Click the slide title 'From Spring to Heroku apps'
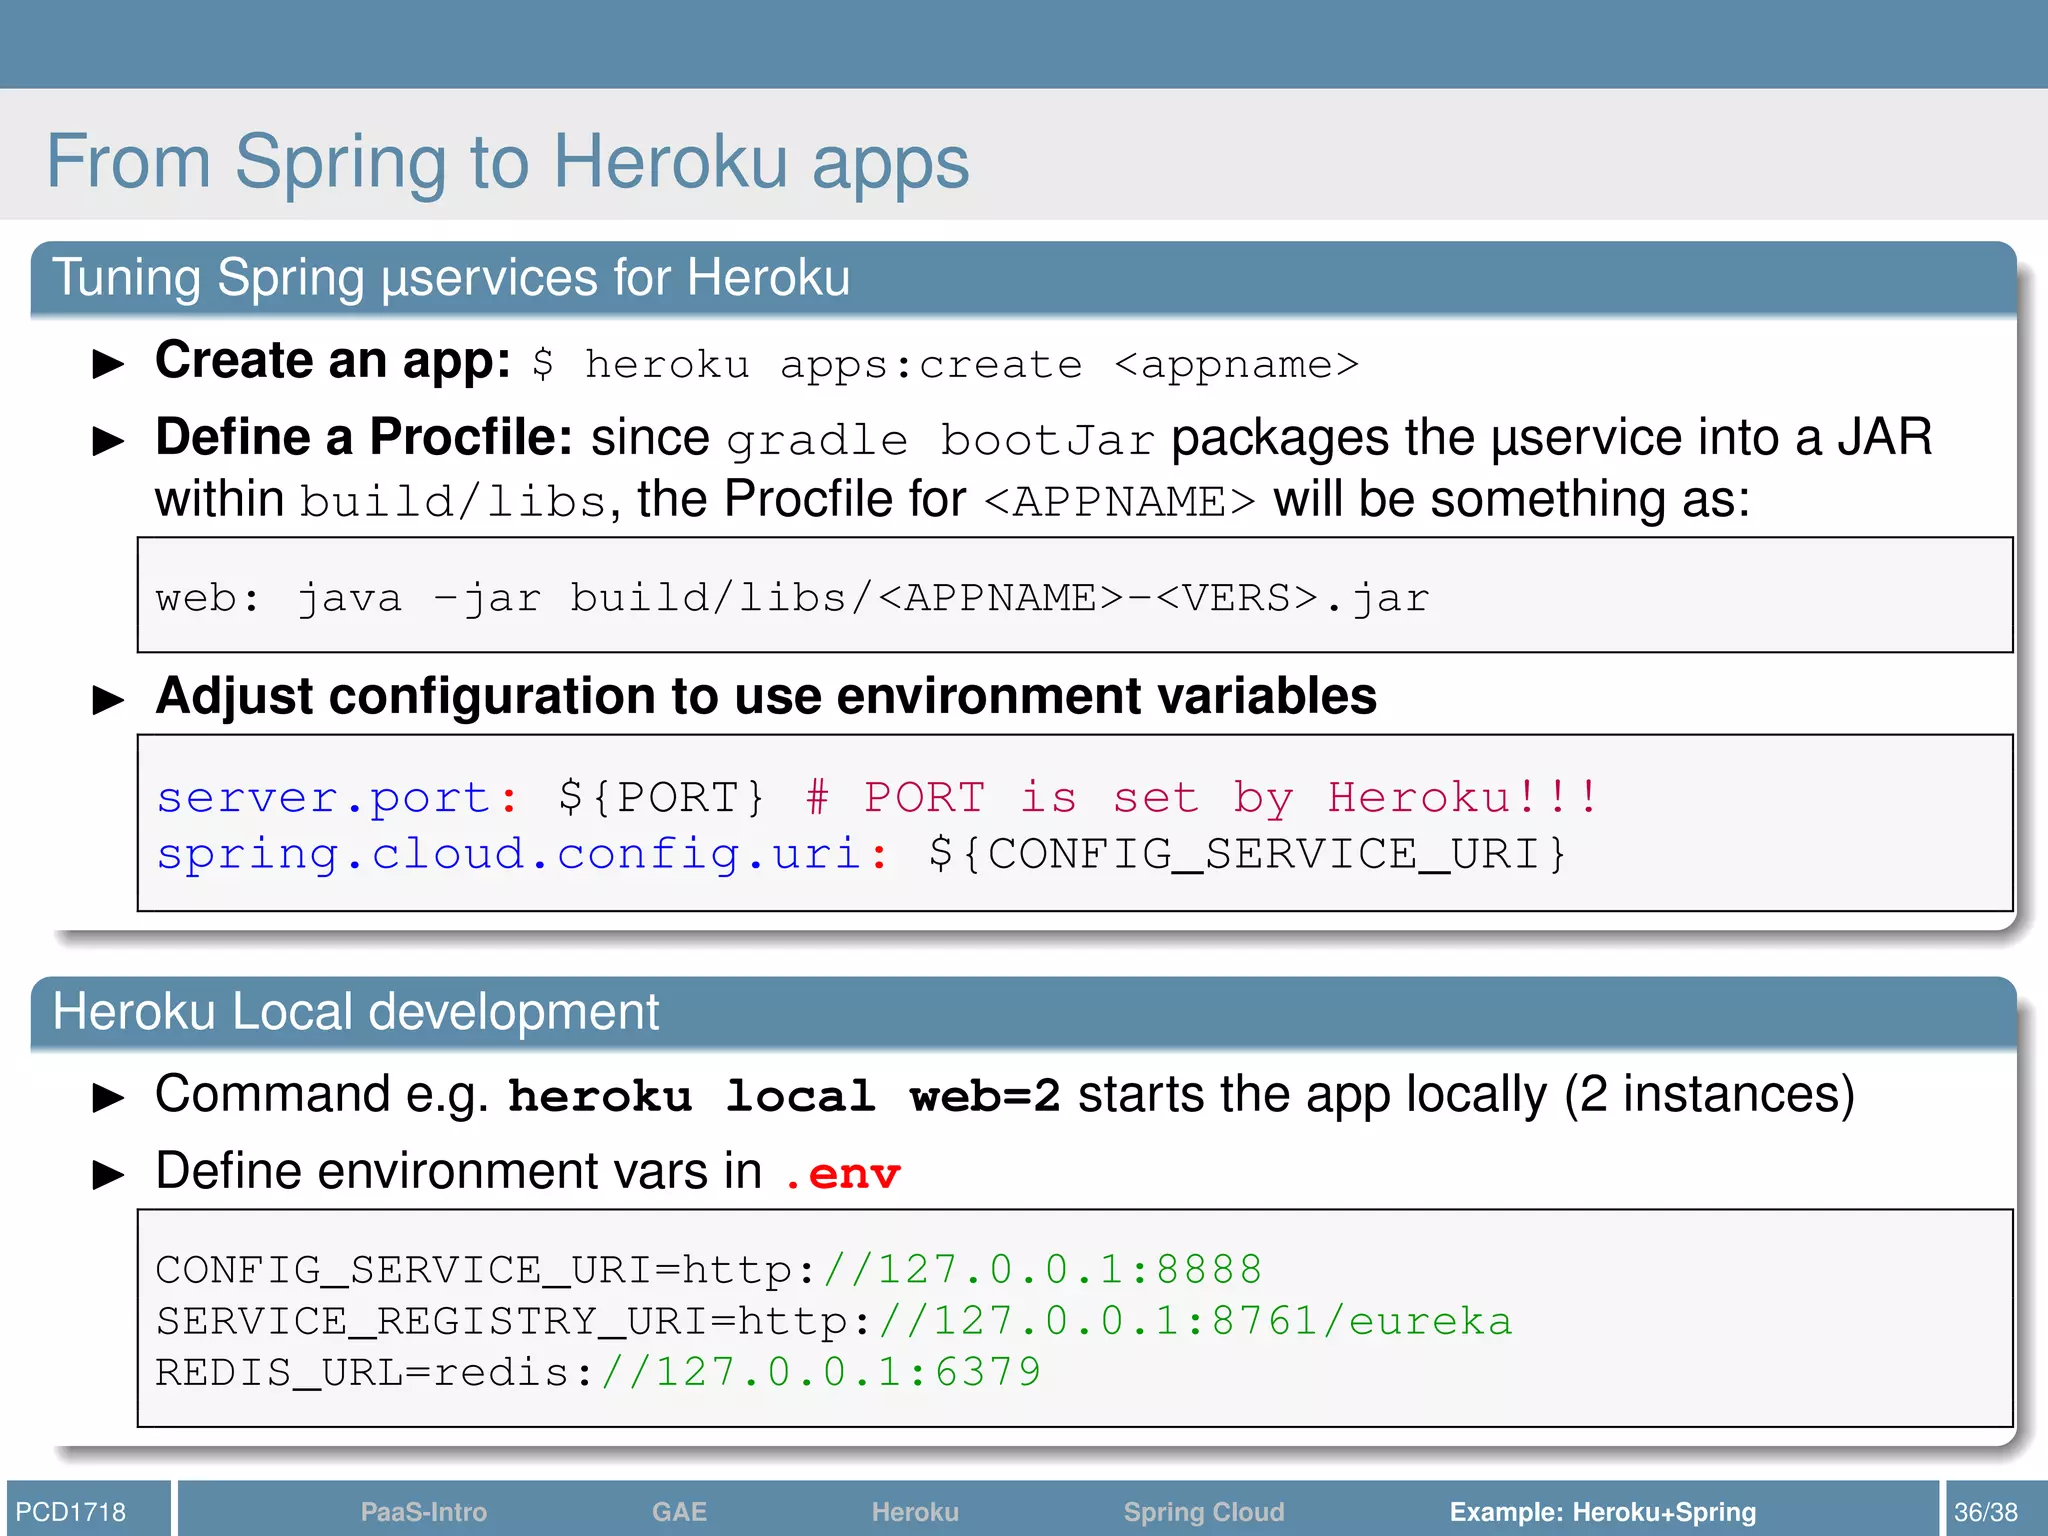Viewport: 2048px width, 1536px height. (508, 163)
